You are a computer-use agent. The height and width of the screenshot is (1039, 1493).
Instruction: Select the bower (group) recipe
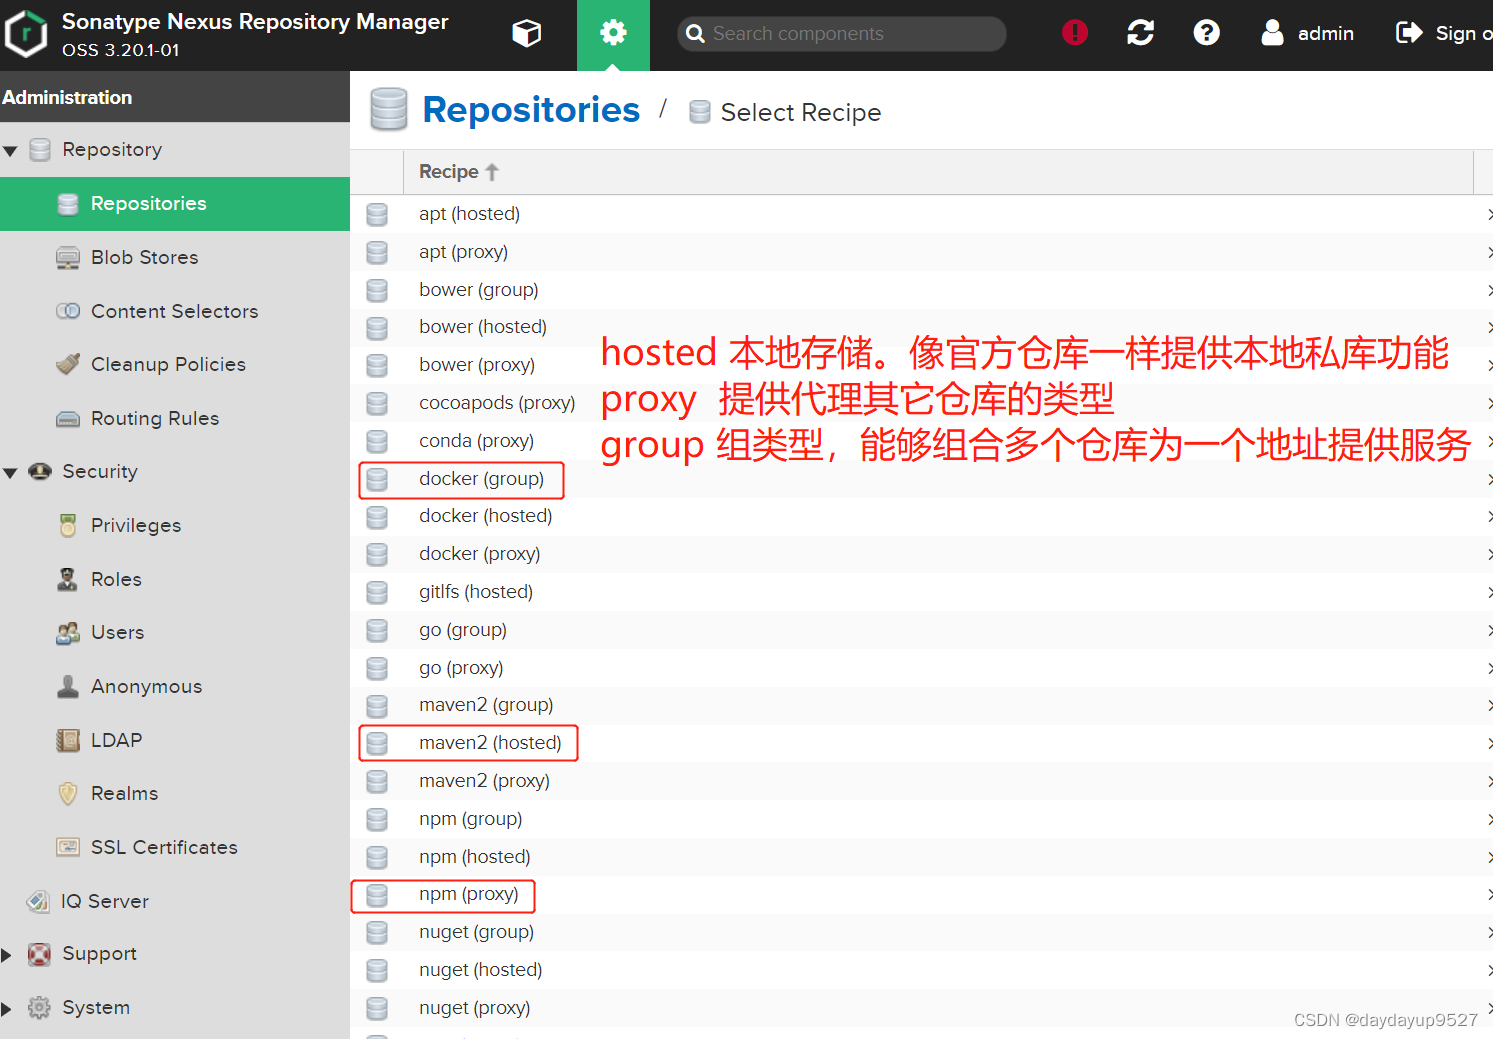pos(921,290)
